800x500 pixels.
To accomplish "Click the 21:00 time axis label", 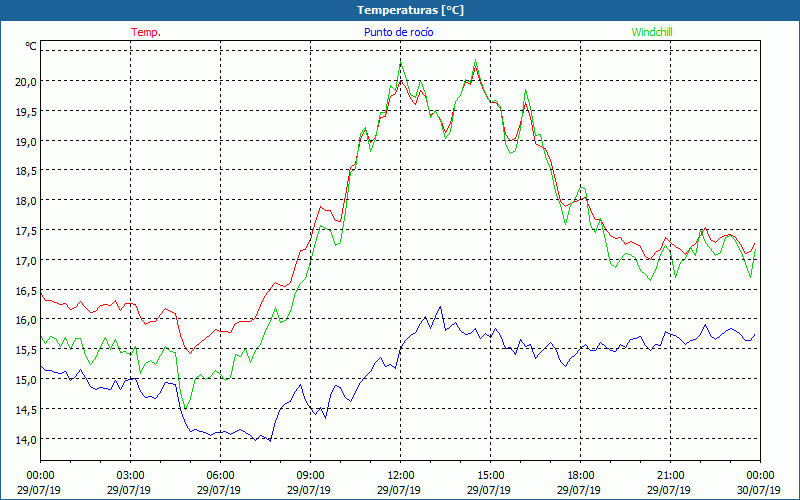I will click(x=670, y=476).
